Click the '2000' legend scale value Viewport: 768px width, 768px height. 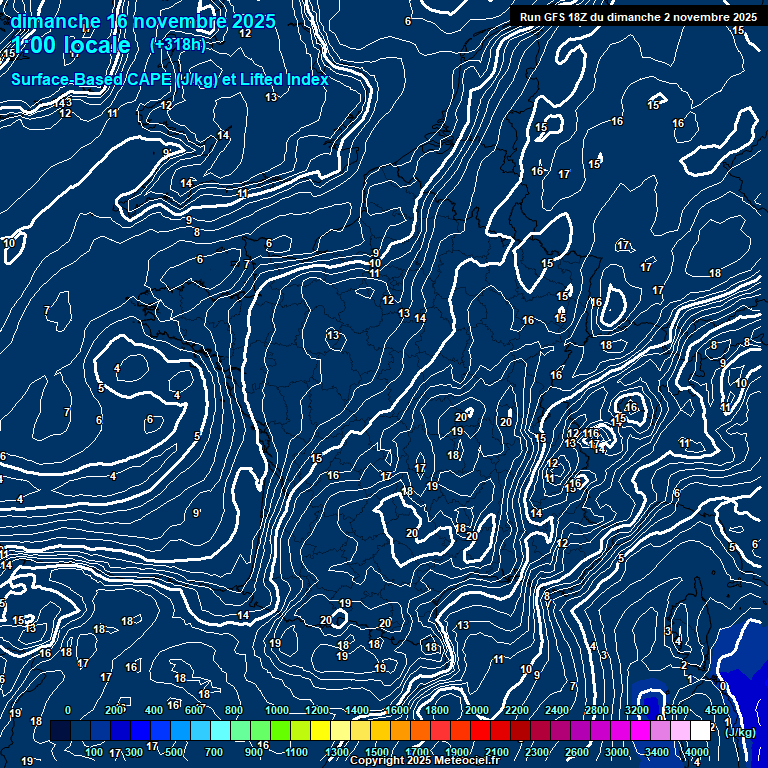(x=476, y=710)
